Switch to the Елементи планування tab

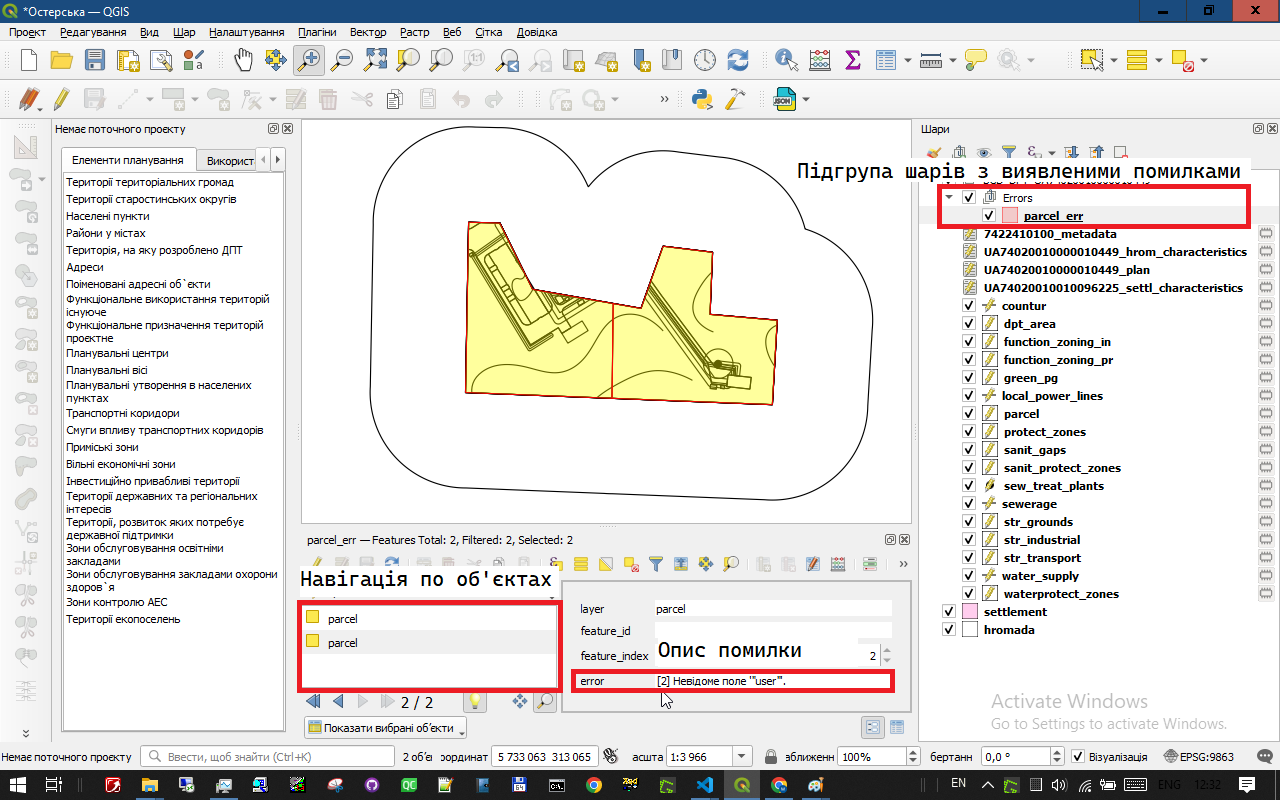(x=127, y=160)
